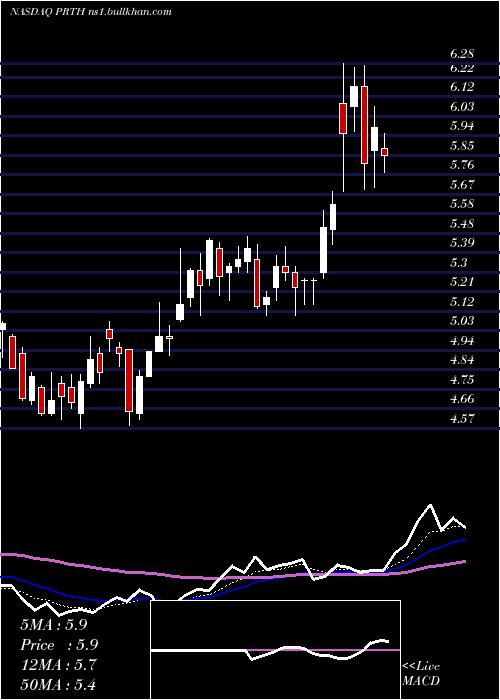Click the peak of the white moving average line
Viewport: 500px width, 700px height.
tap(430, 505)
